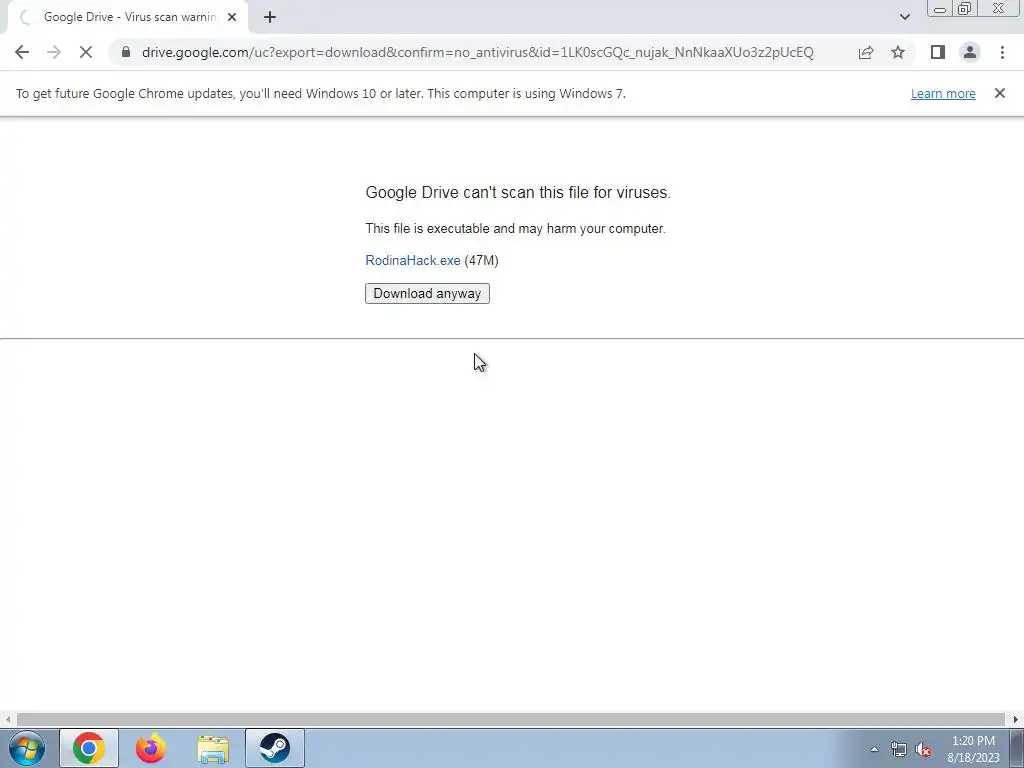Click the muted volume tray icon

point(923,750)
